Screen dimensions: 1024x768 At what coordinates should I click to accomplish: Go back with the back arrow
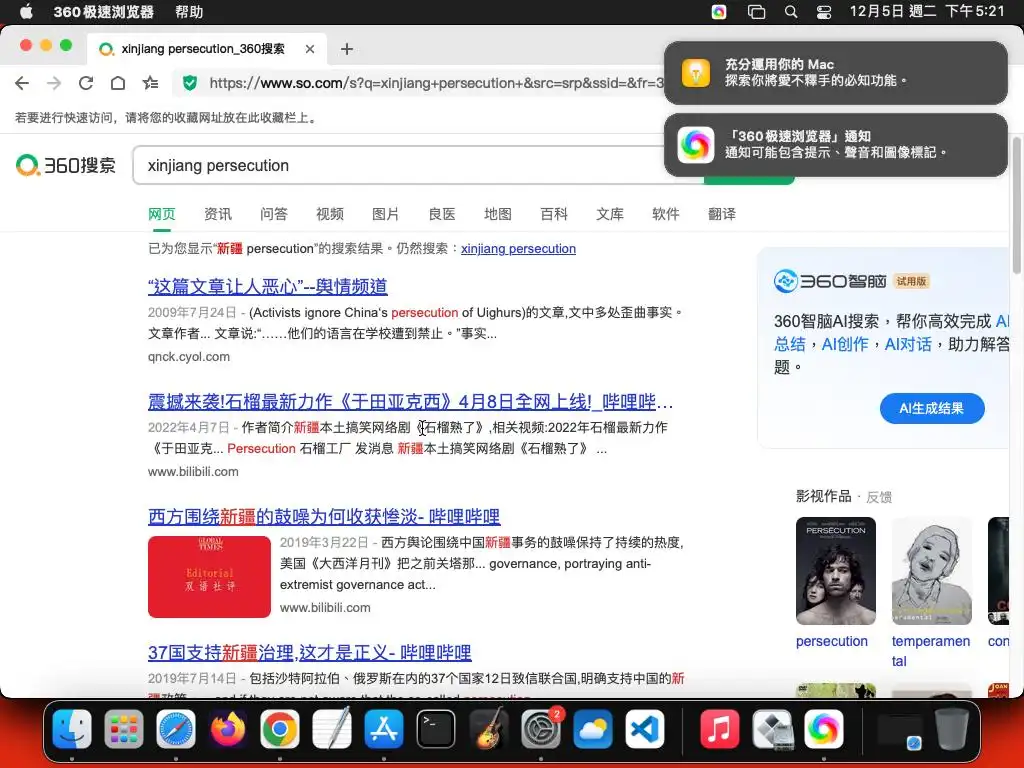tap(22, 83)
